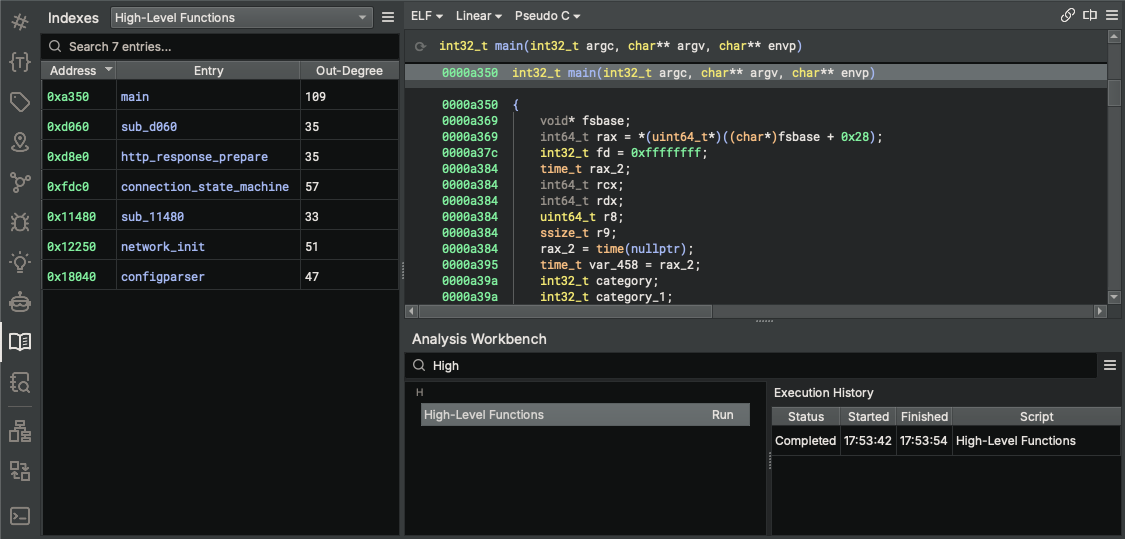Click the code view scroll right arrow
This screenshot has width=1125, height=539.
1099,311
